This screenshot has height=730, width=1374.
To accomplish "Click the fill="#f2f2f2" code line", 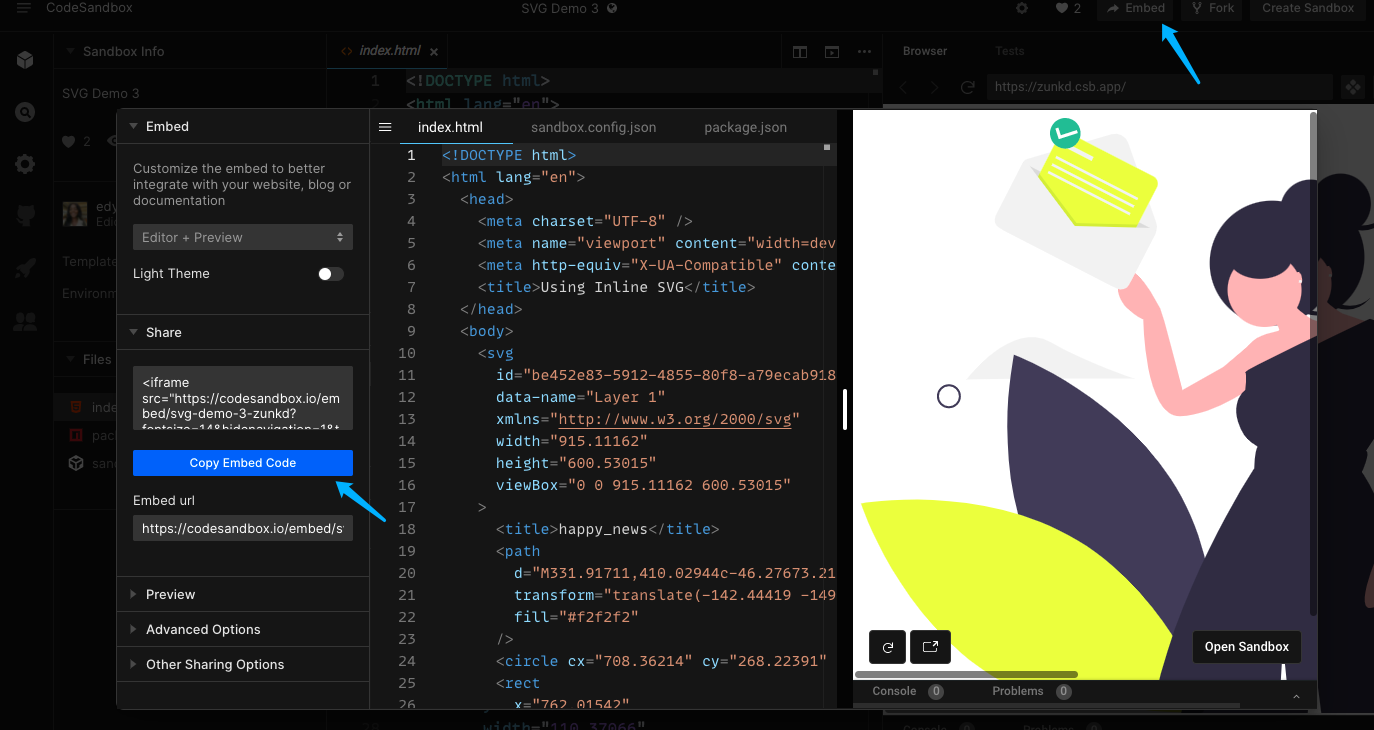I will 576,617.
